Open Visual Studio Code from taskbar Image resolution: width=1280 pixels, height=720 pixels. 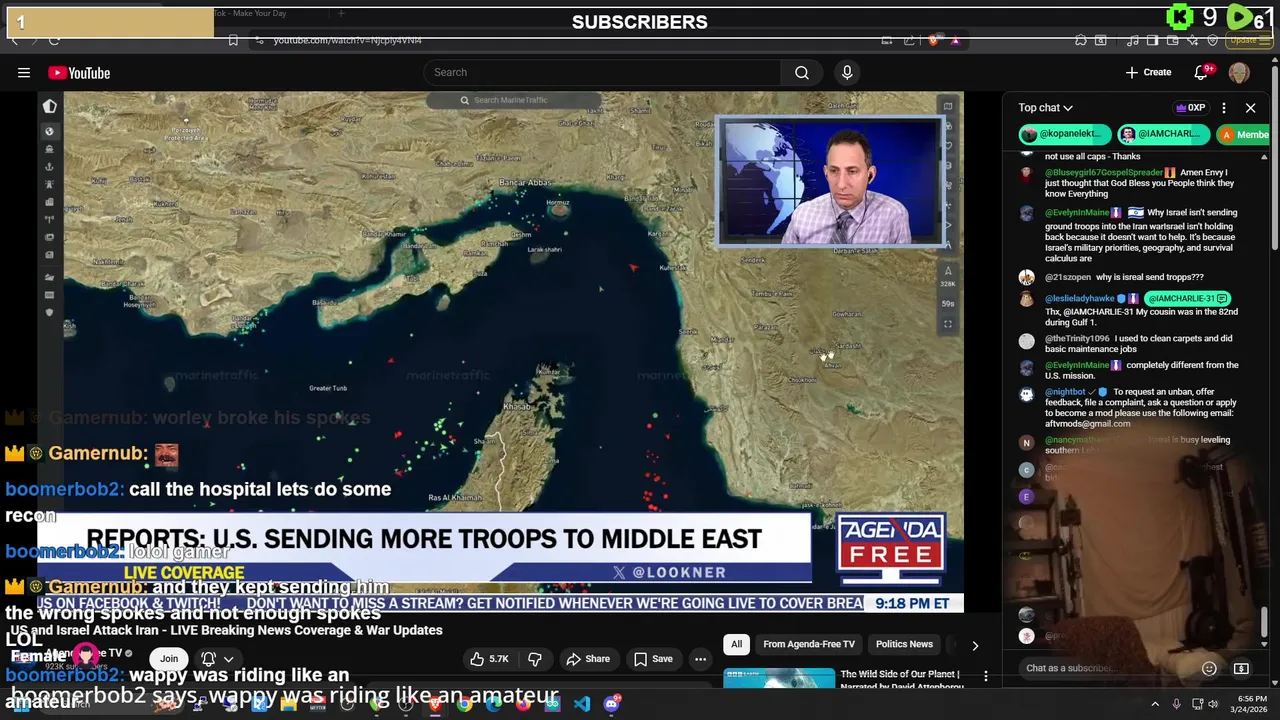point(582,704)
